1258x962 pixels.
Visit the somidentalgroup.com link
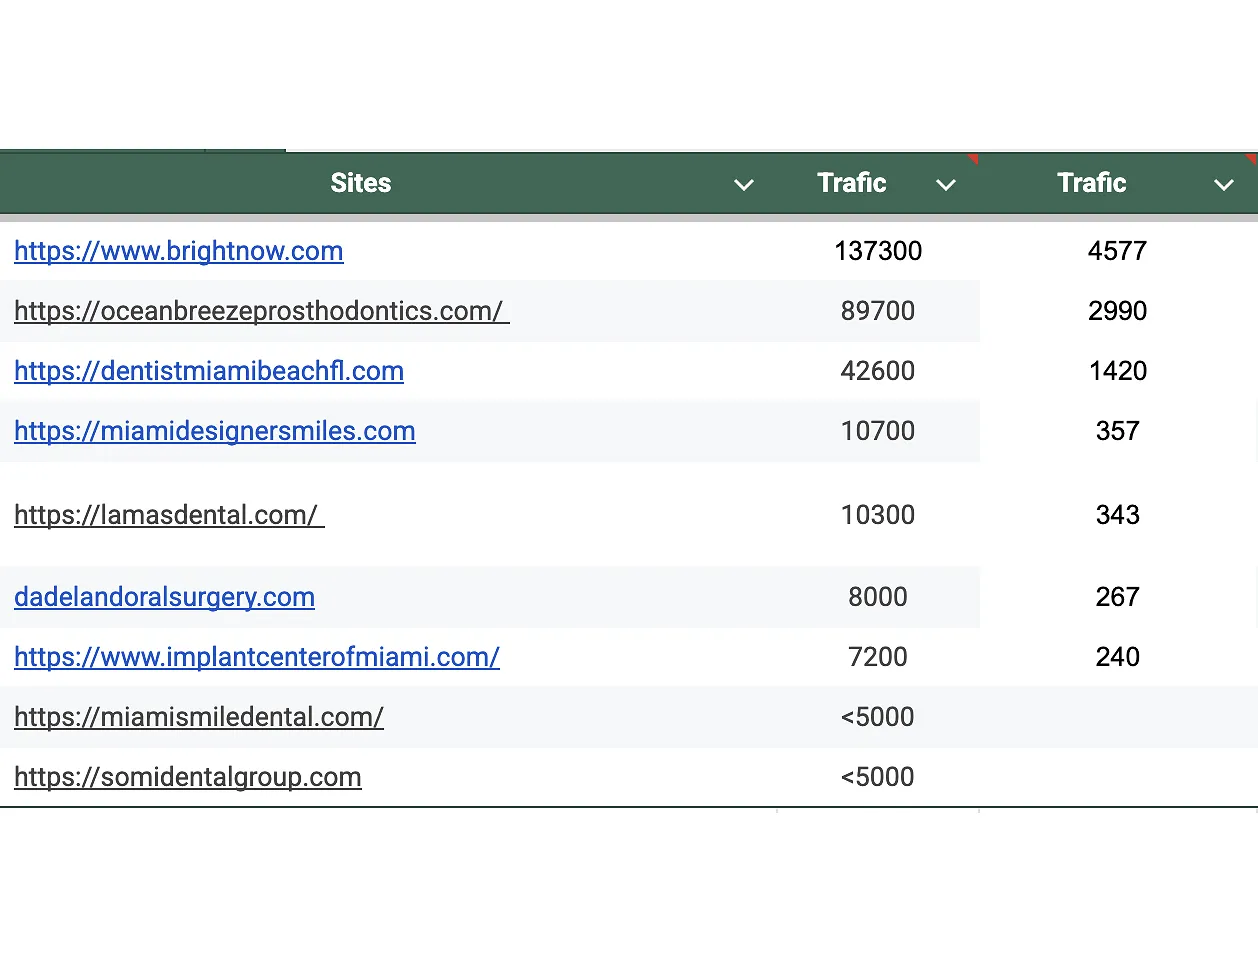coord(188,777)
